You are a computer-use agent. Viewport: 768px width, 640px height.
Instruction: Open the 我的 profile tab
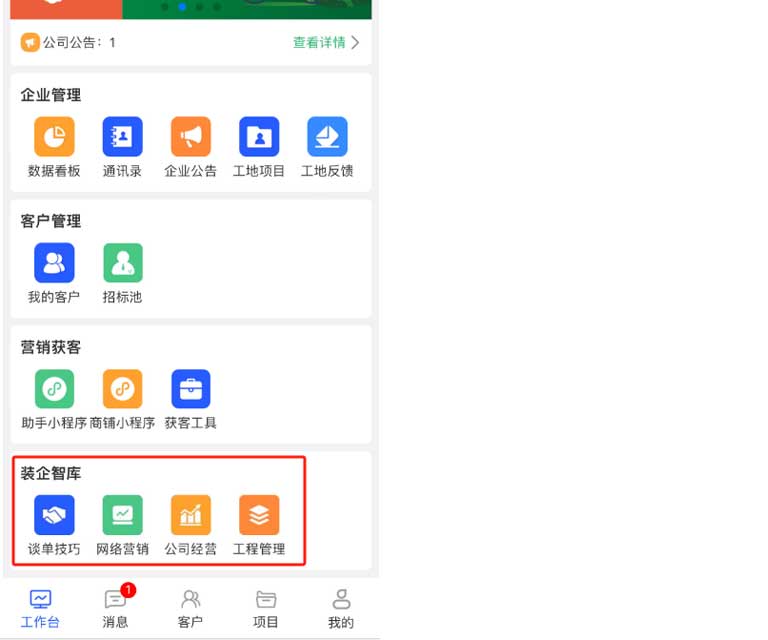(341, 608)
